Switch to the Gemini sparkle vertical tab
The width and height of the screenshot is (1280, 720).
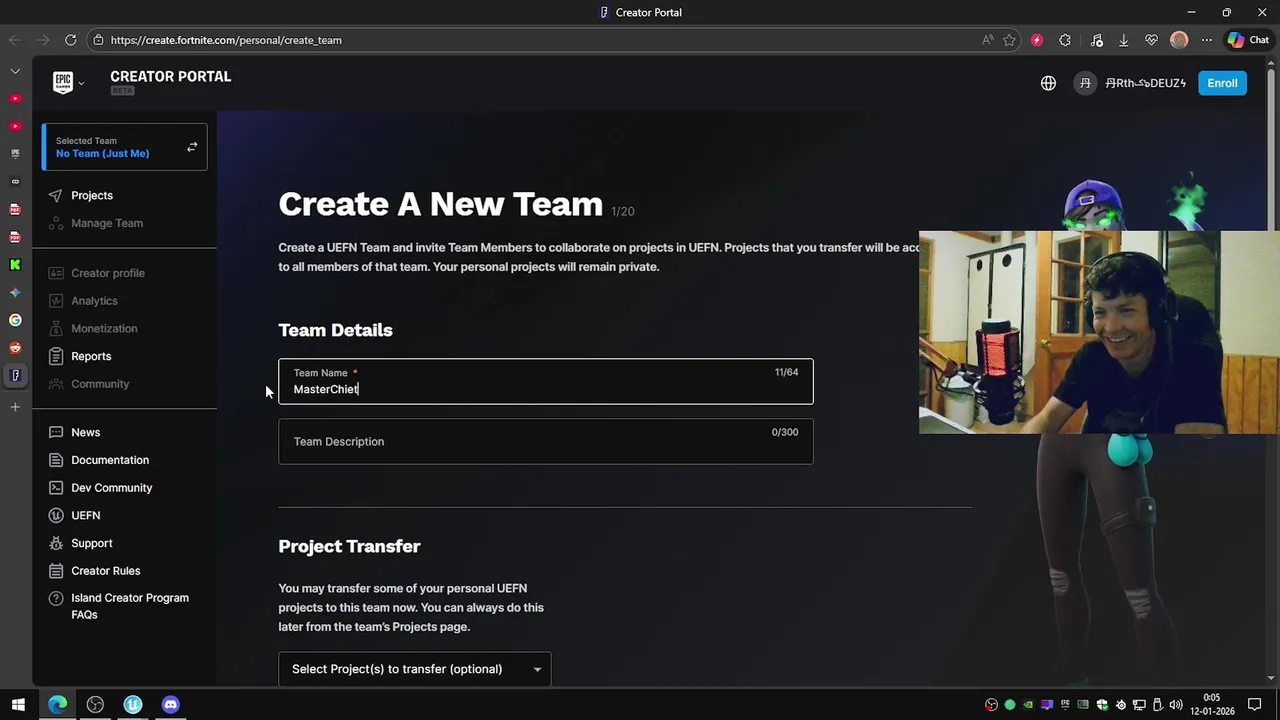point(15,293)
